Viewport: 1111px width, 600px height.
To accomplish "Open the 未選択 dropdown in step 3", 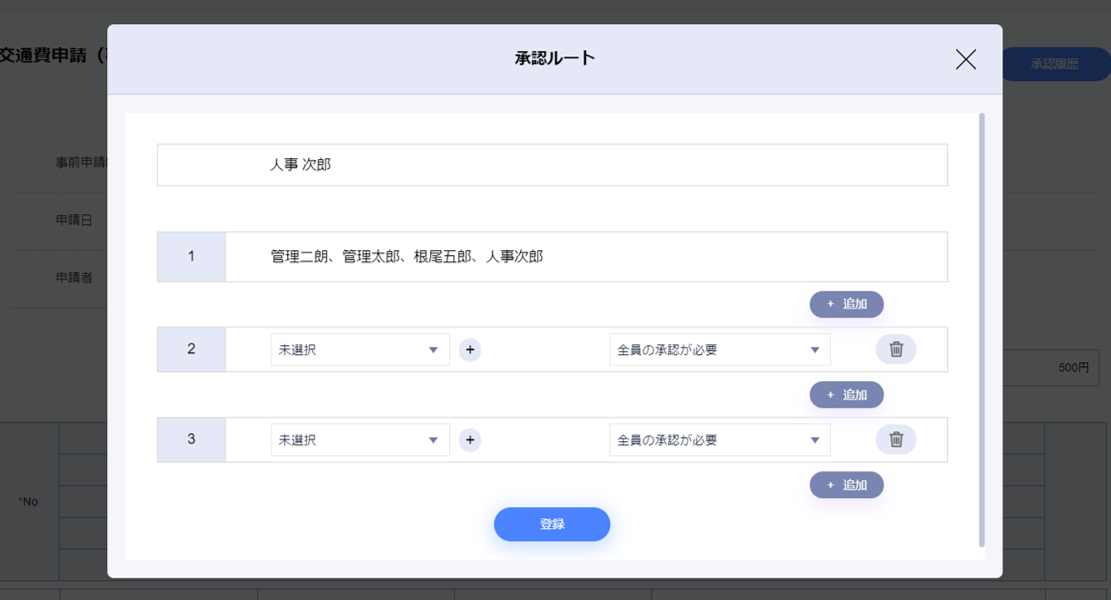I will click(x=360, y=440).
